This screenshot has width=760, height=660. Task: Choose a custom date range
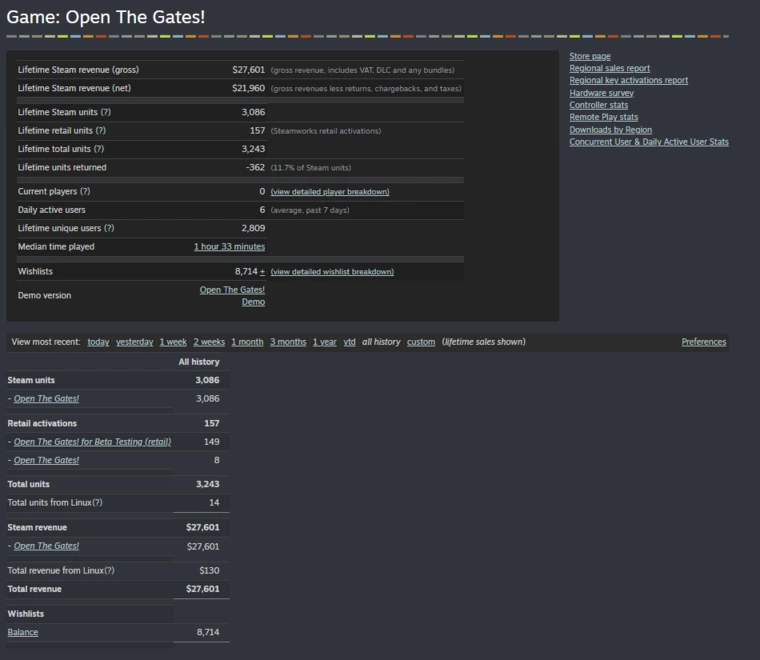[x=421, y=342]
